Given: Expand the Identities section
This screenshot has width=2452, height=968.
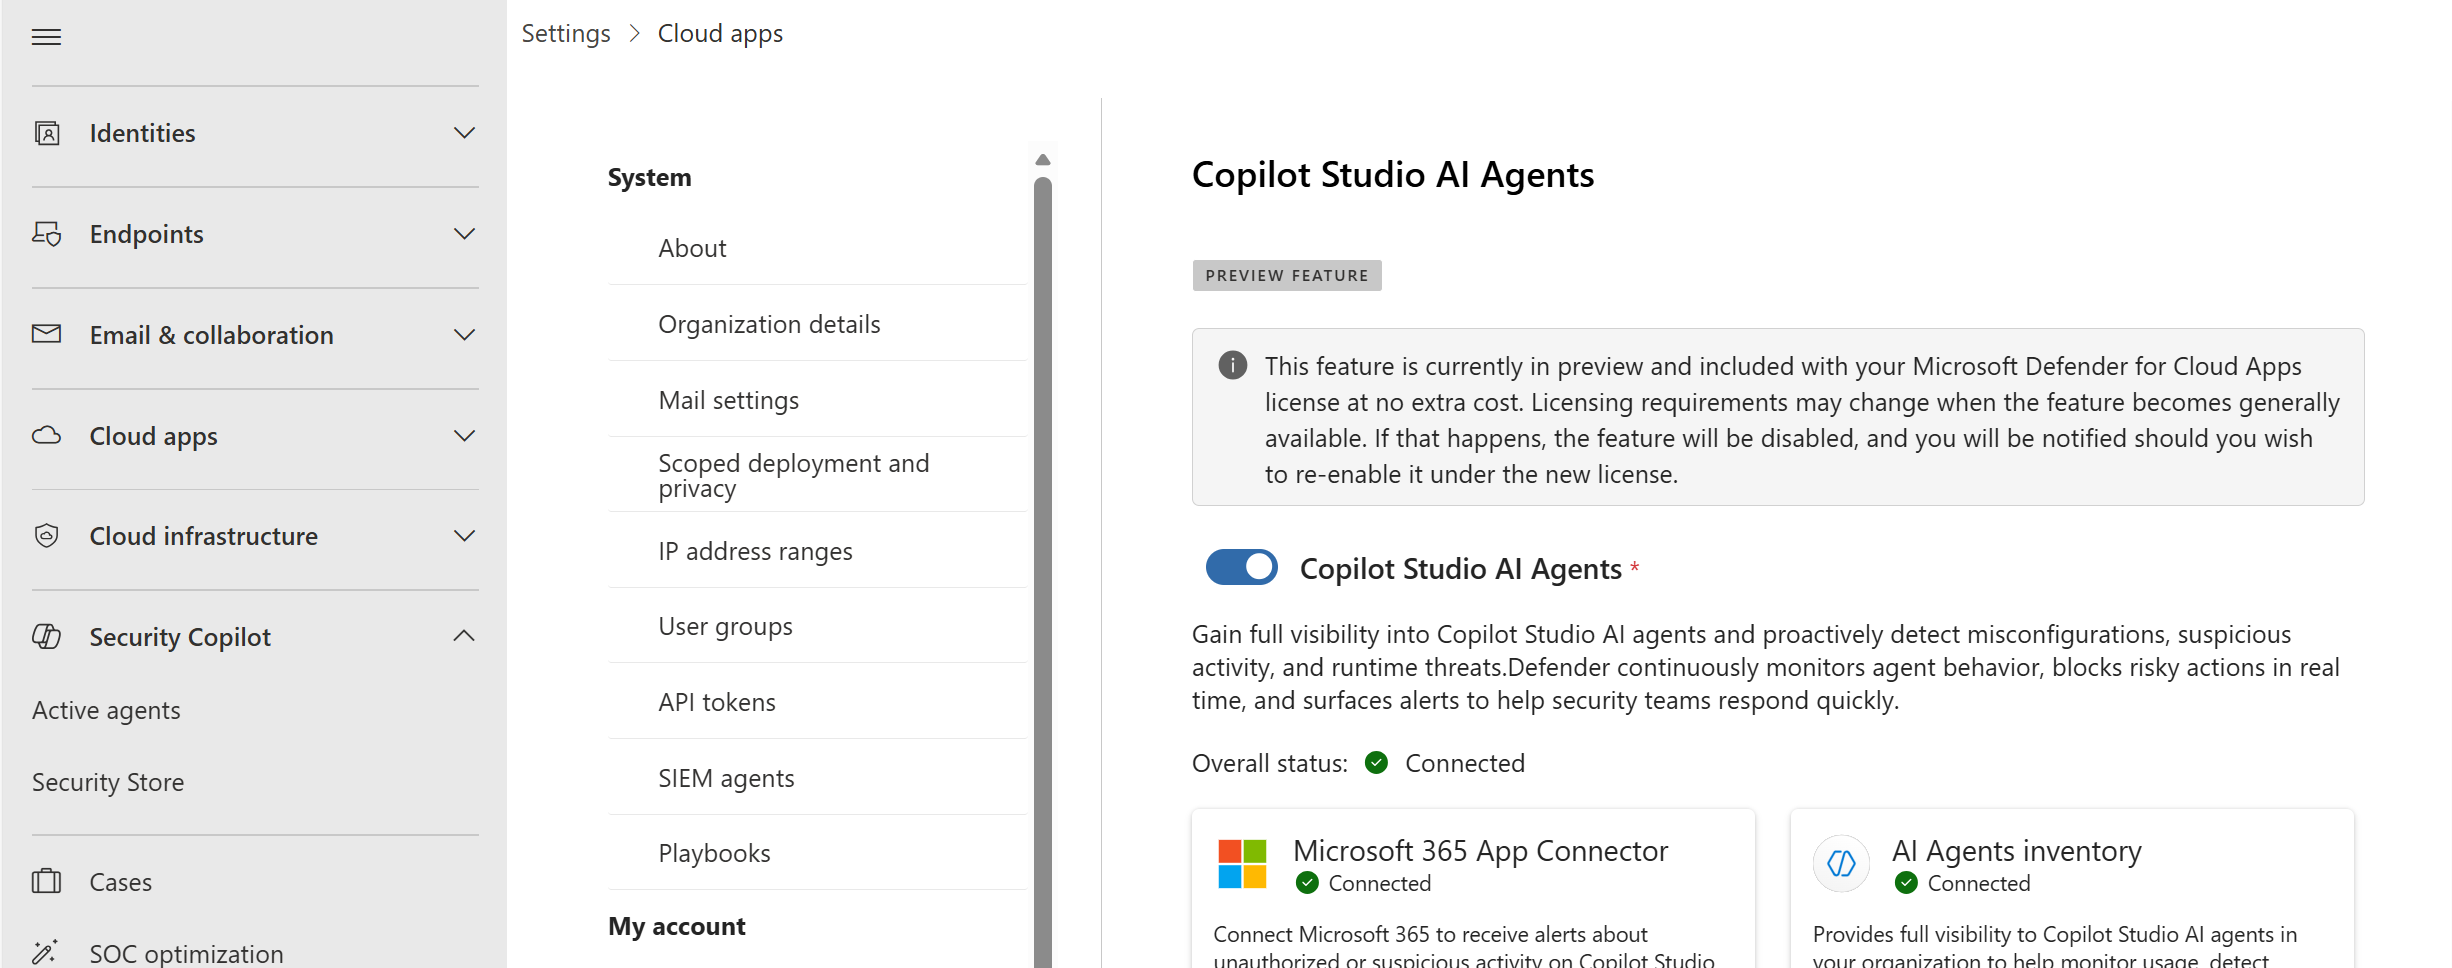Looking at the screenshot, I should coord(464,132).
